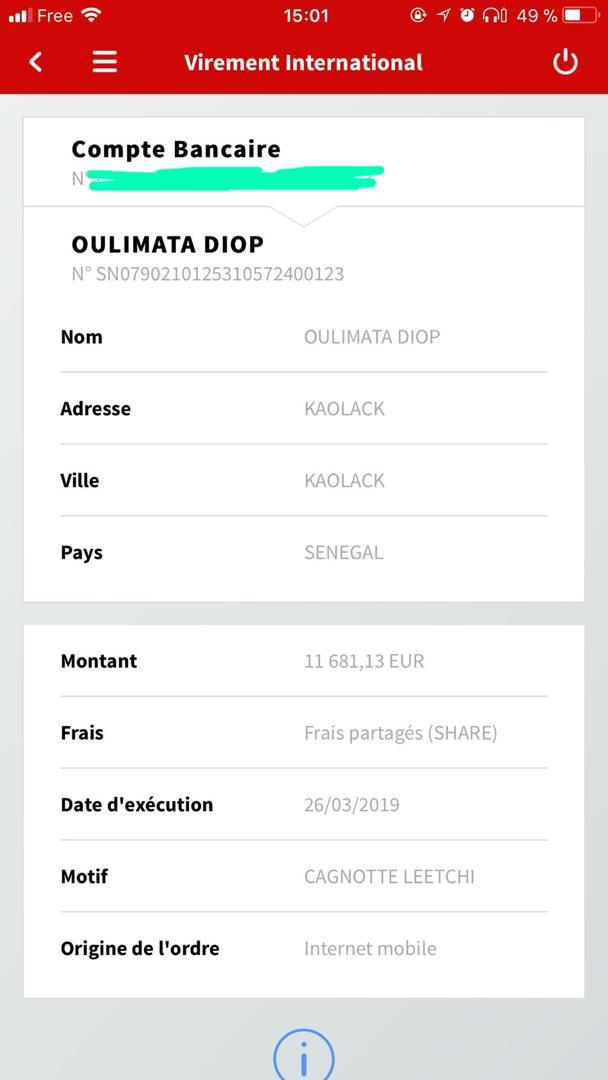Tap the Virement International header title
608x1080 pixels.
(x=303, y=62)
